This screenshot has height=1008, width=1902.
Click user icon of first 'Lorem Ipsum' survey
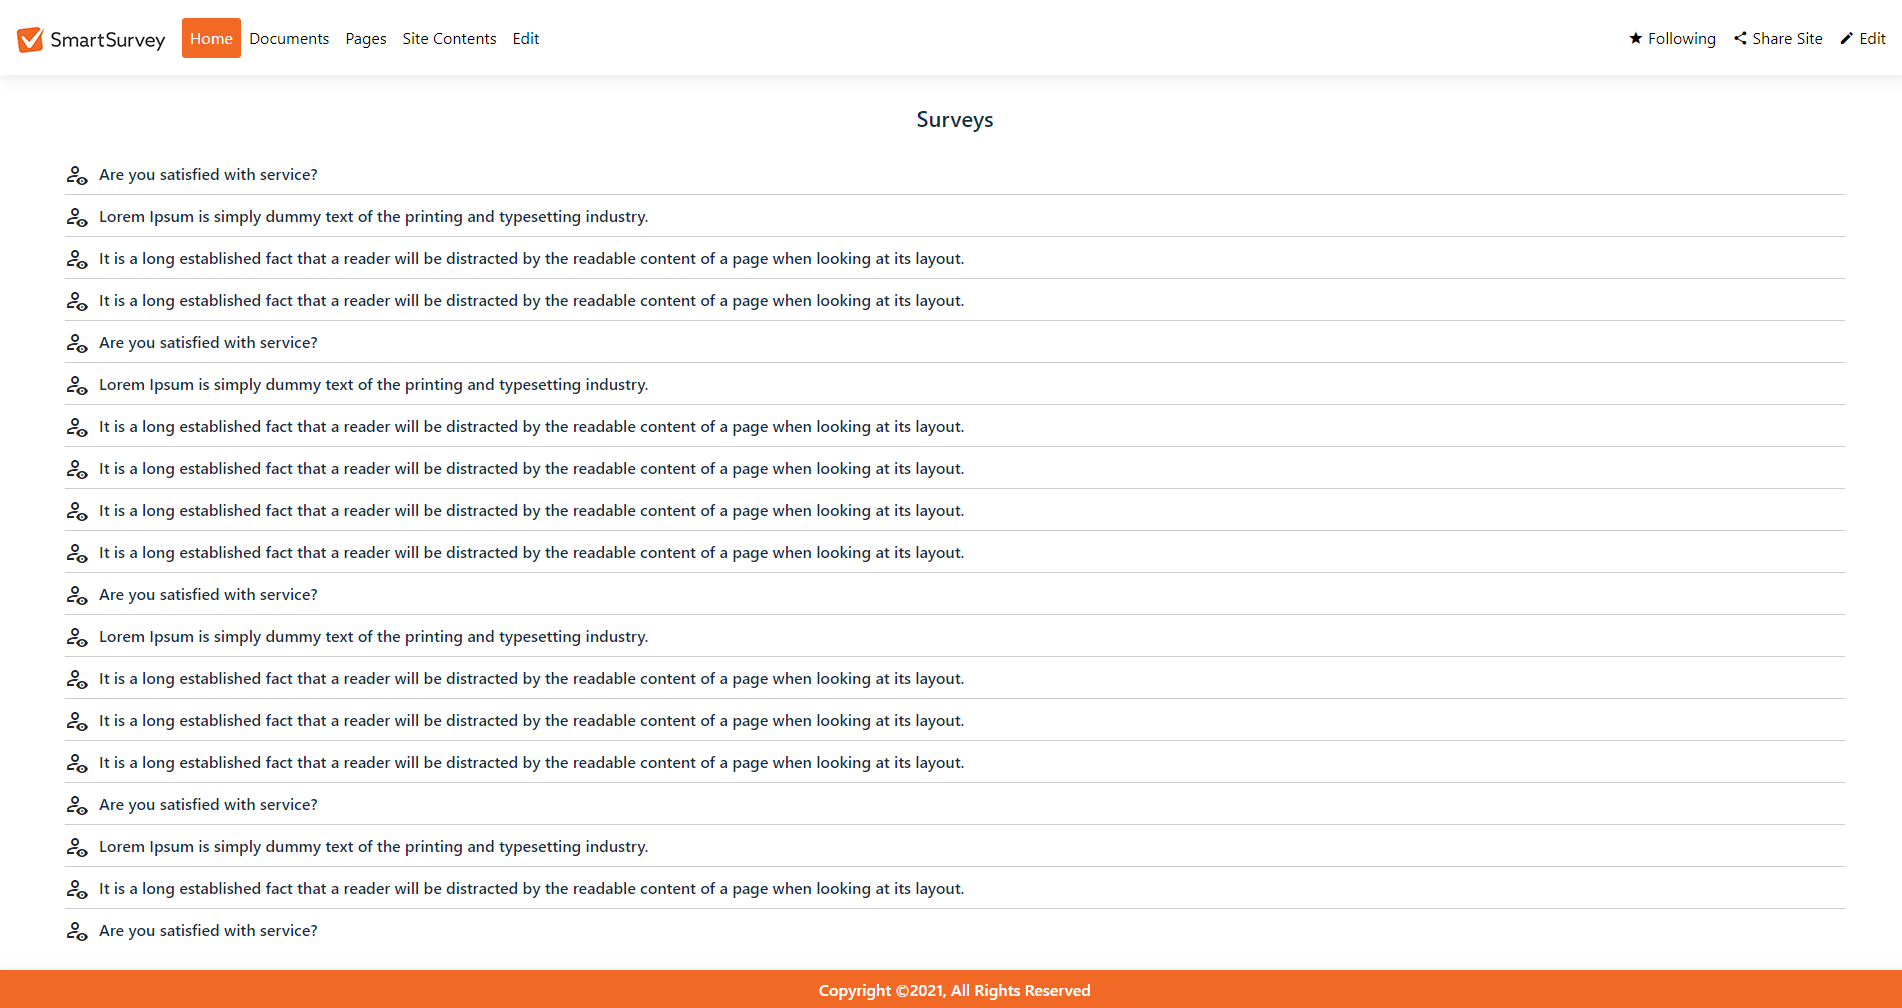pyautogui.click(x=77, y=217)
